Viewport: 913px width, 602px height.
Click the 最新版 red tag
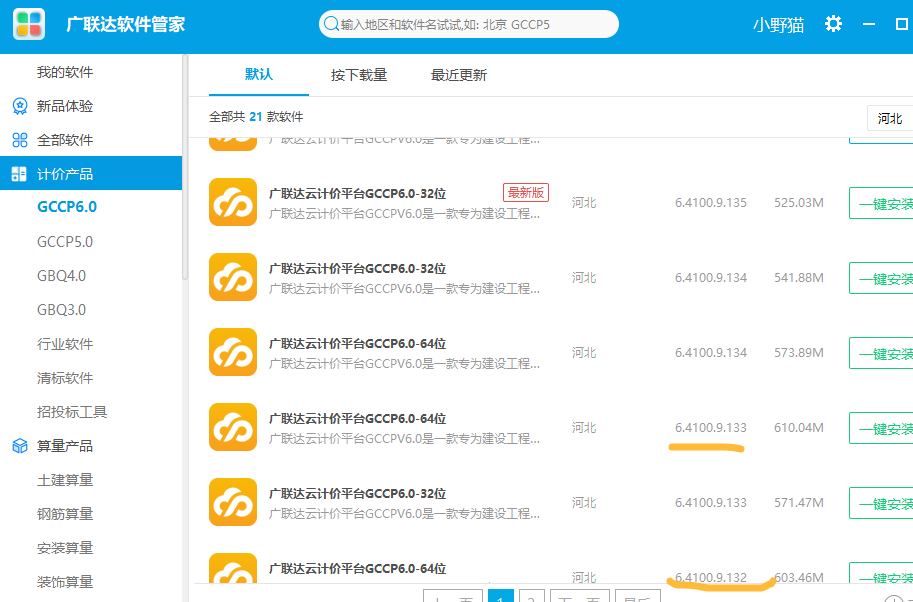pyautogui.click(x=526, y=193)
